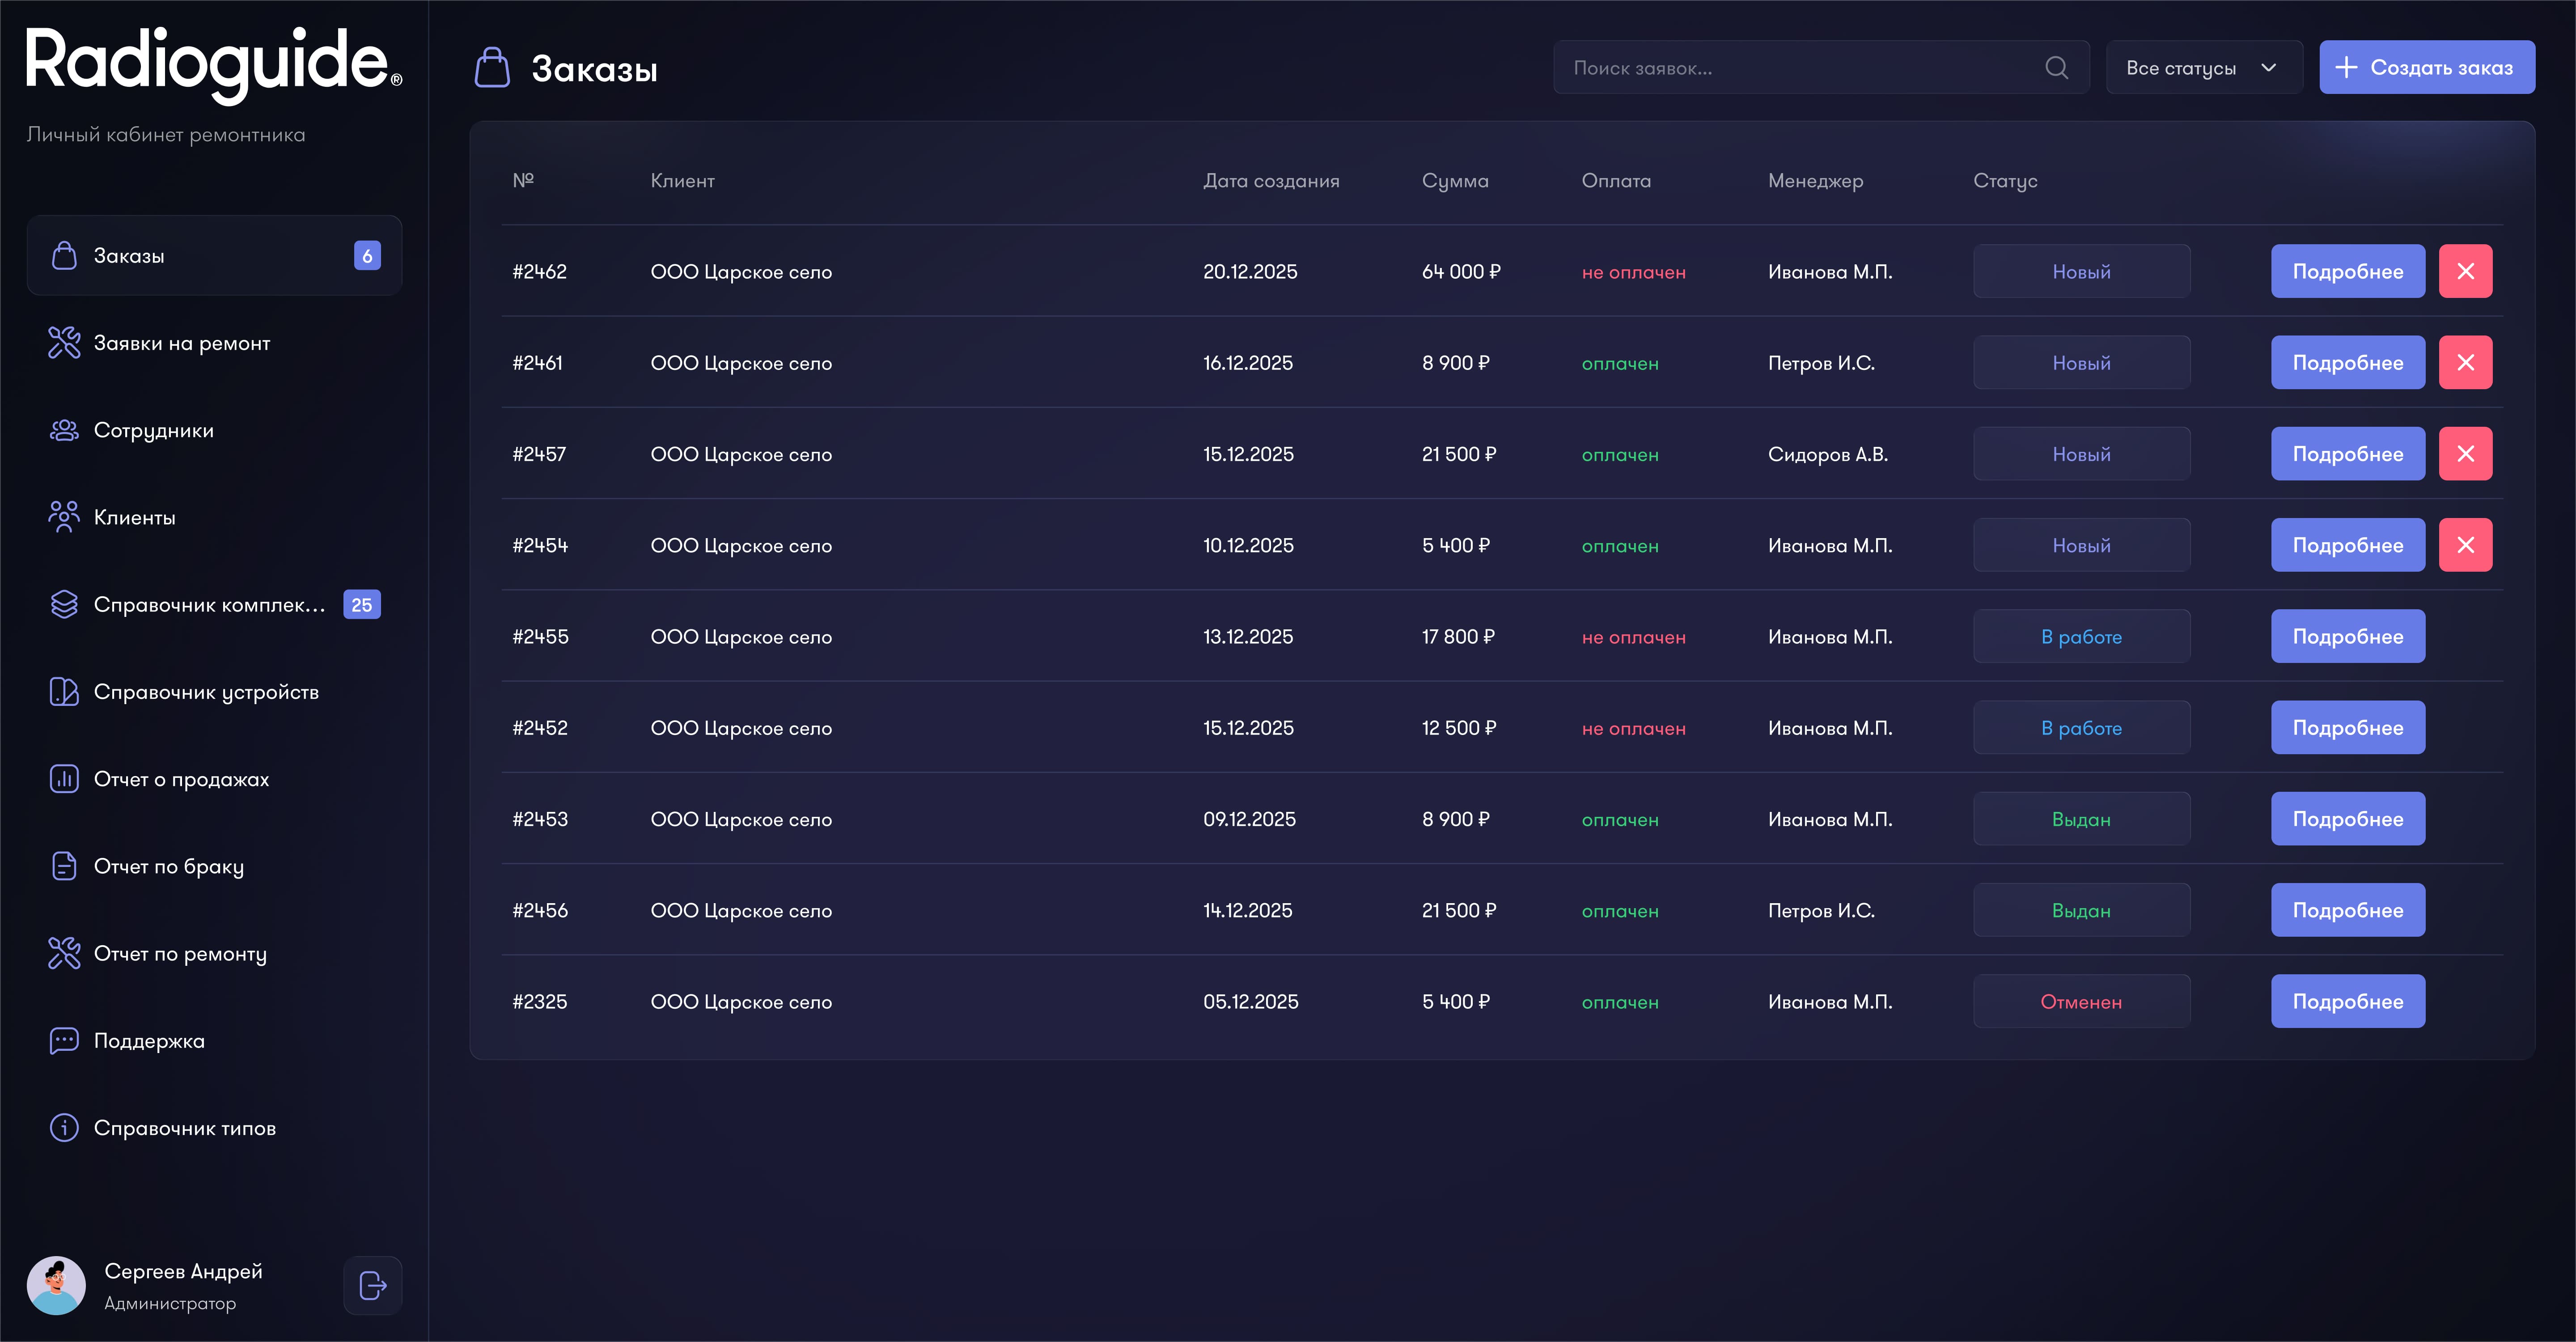
Task: Click the Статус column header
Action: 2005,181
